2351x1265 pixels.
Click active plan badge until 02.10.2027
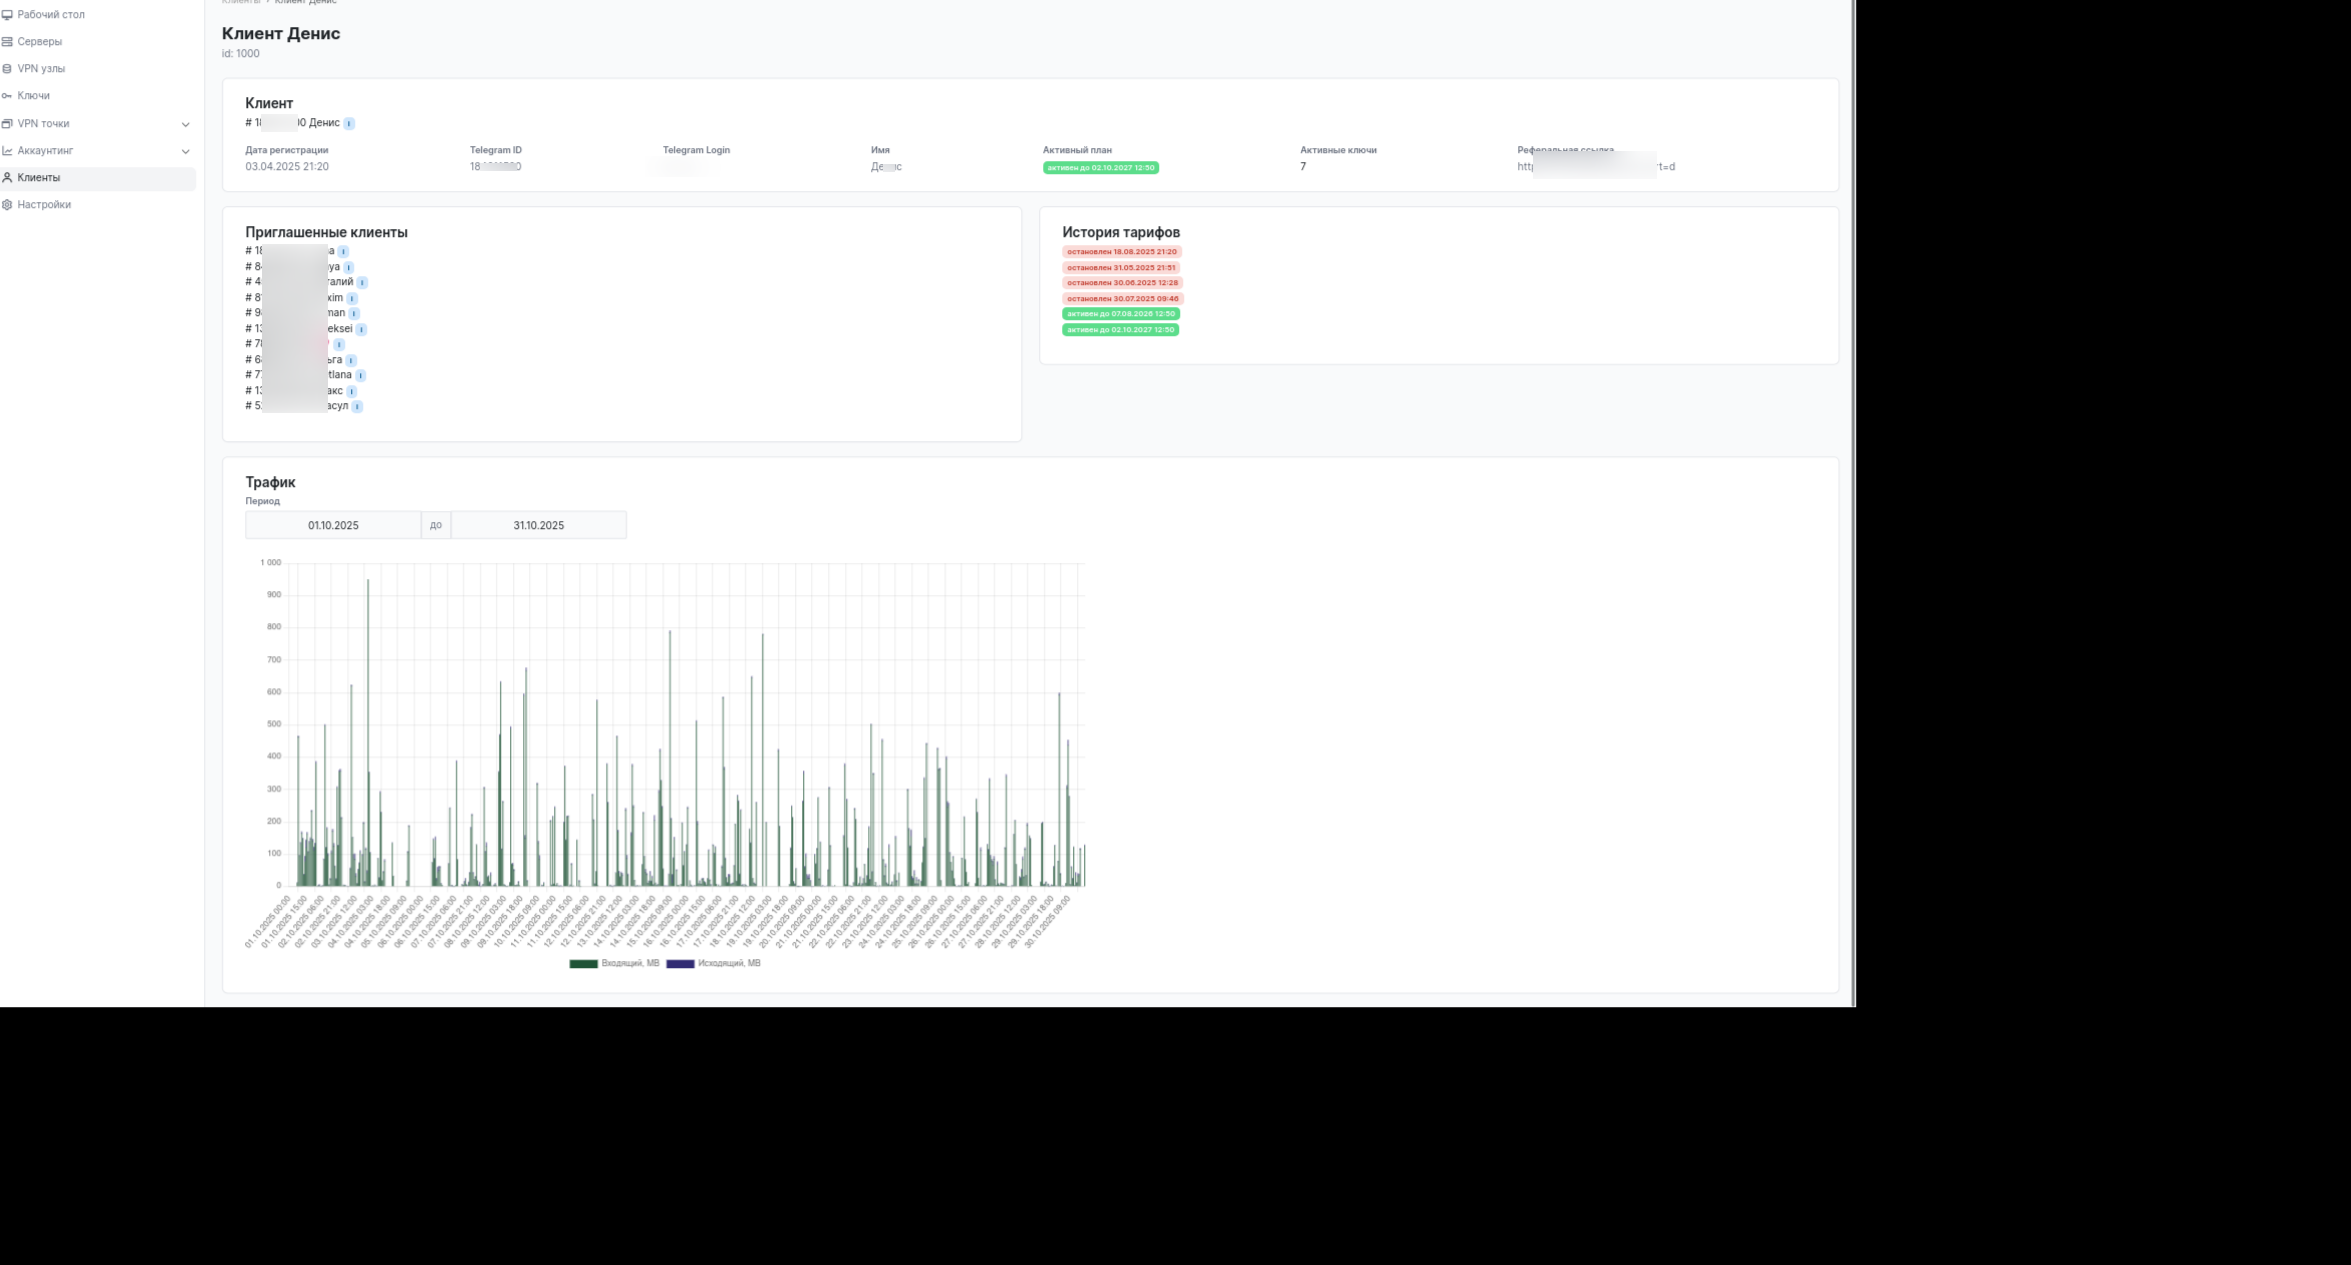click(x=1100, y=168)
